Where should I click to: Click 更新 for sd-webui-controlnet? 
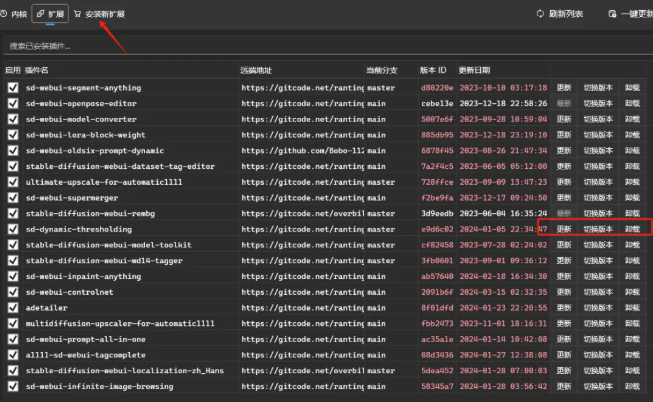point(564,292)
